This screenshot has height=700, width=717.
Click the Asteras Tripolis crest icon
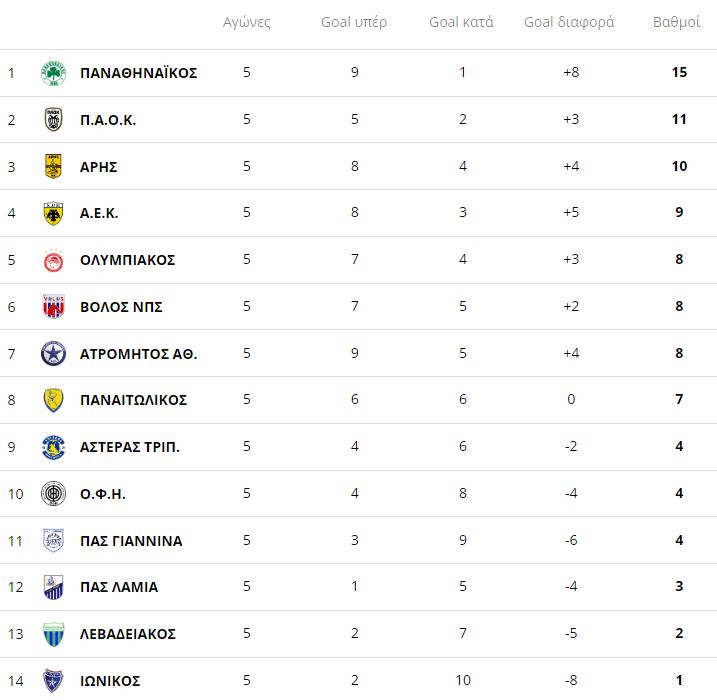coord(53,447)
